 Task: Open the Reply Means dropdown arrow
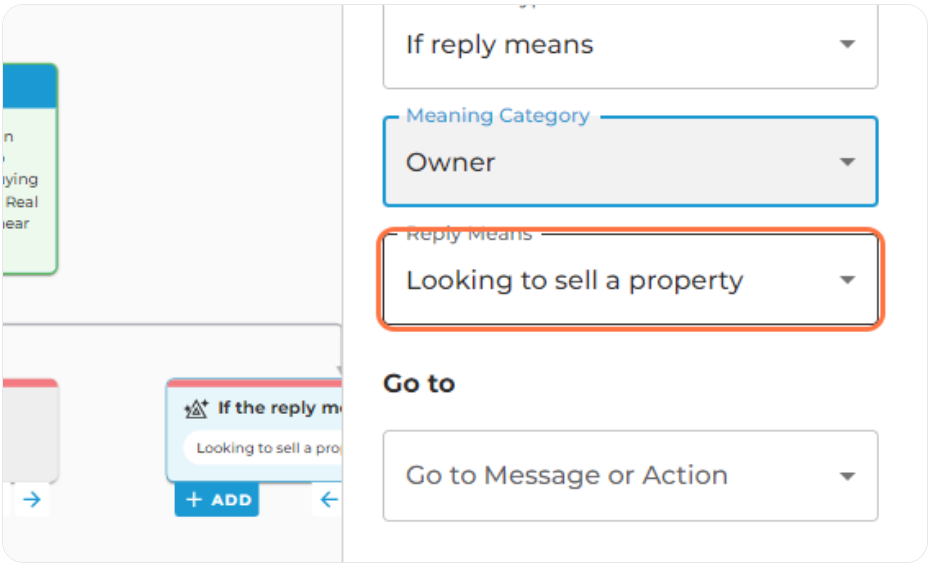click(x=847, y=280)
